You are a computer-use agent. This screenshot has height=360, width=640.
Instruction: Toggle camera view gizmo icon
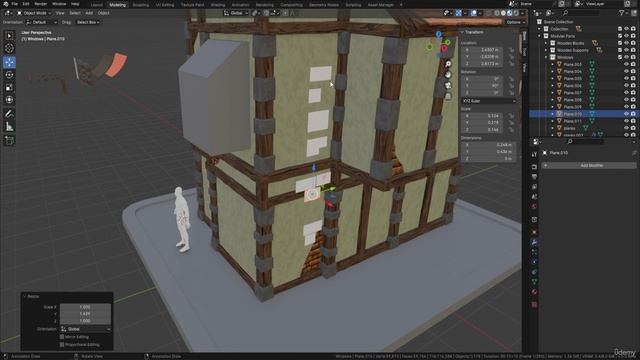pos(448,85)
